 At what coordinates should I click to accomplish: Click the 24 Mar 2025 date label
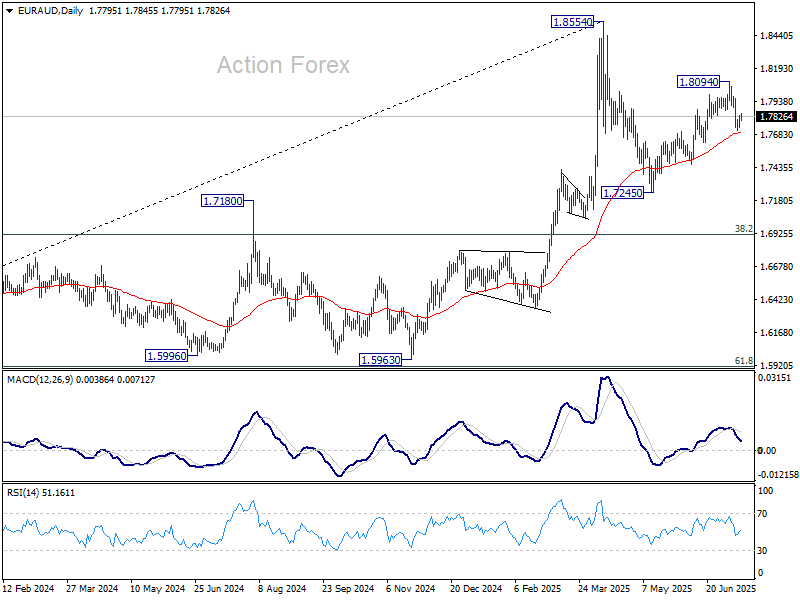pyautogui.click(x=604, y=588)
